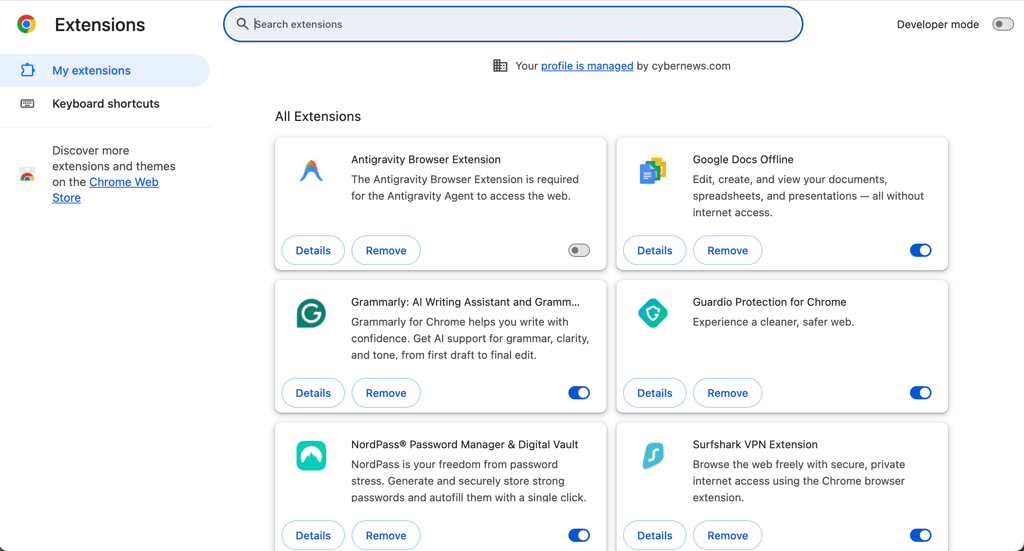Click the Guardio Protection icon
This screenshot has height=551, width=1024.
click(652, 313)
